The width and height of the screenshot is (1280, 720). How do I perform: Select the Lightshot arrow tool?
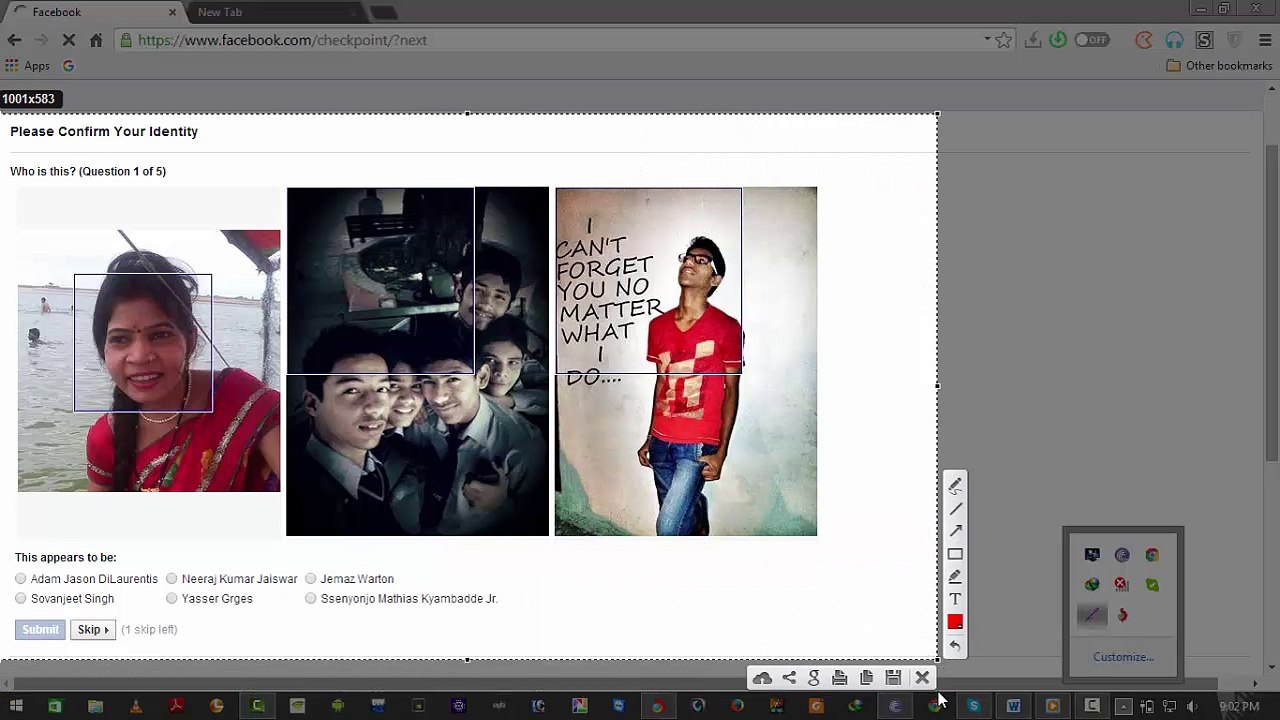[955, 531]
